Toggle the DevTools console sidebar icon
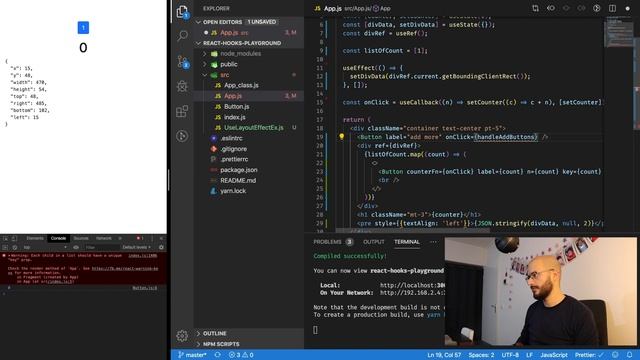640x360 pixels. pos(5,247)
